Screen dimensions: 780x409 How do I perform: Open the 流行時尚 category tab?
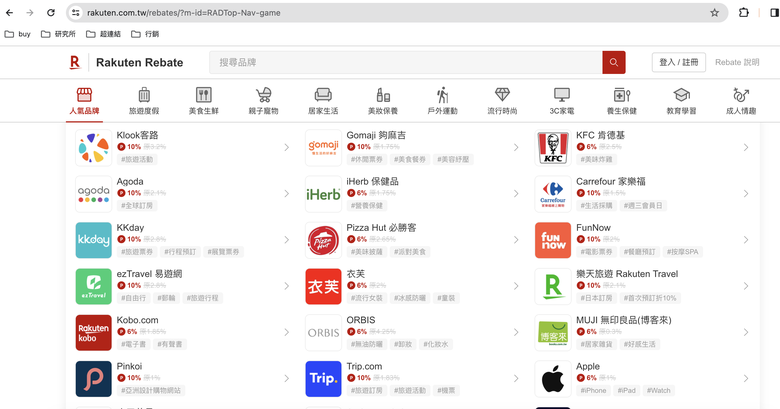pos(502,101)
